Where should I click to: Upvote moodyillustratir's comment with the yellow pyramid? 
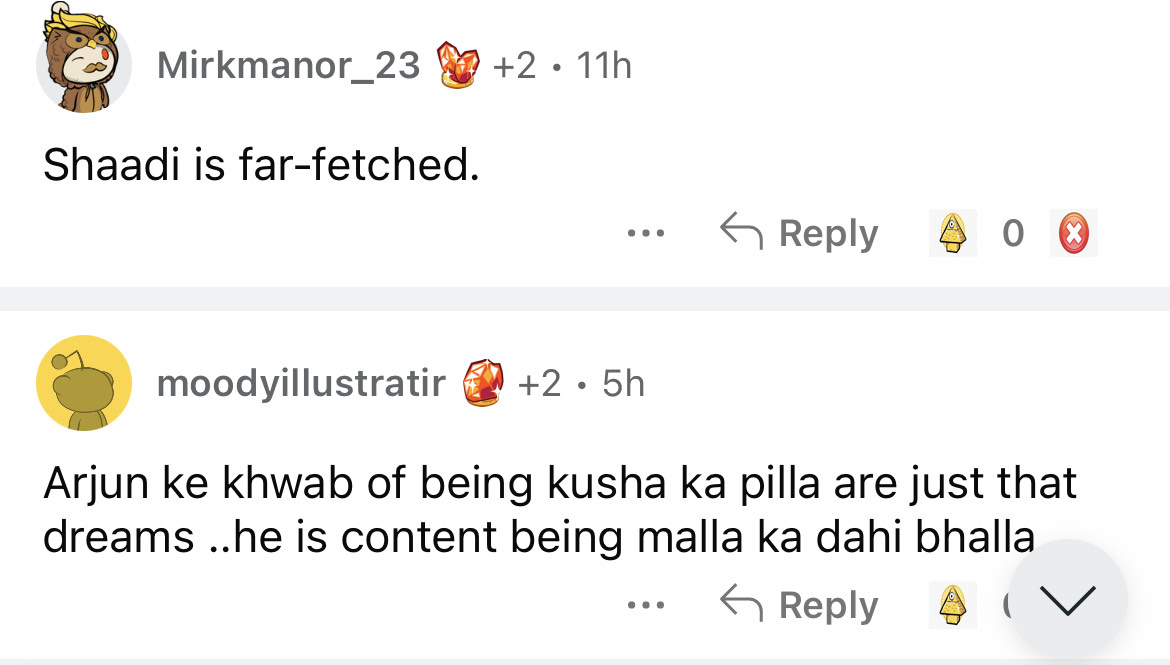coord(951,605)
